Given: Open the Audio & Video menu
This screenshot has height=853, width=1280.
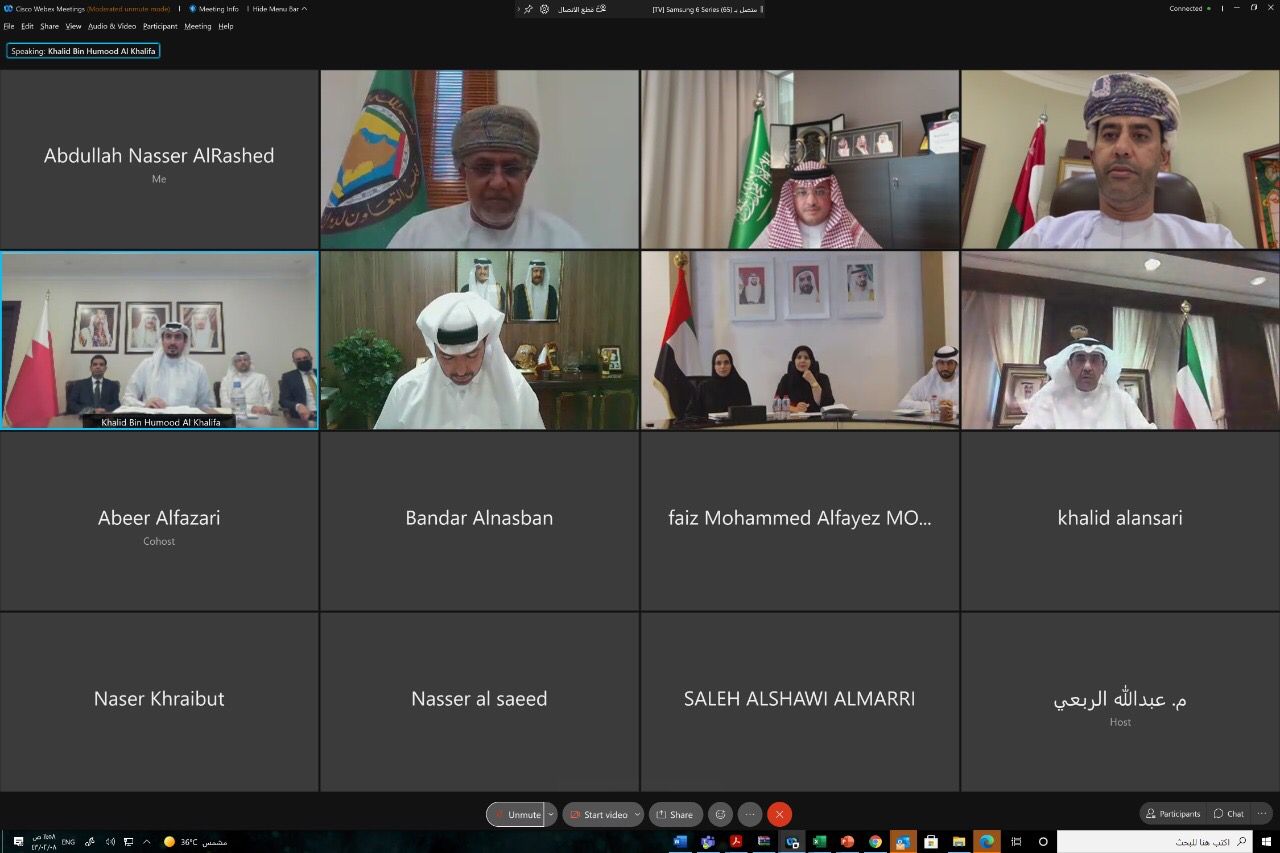Looking at the screenshot, I should pos(112,26).
